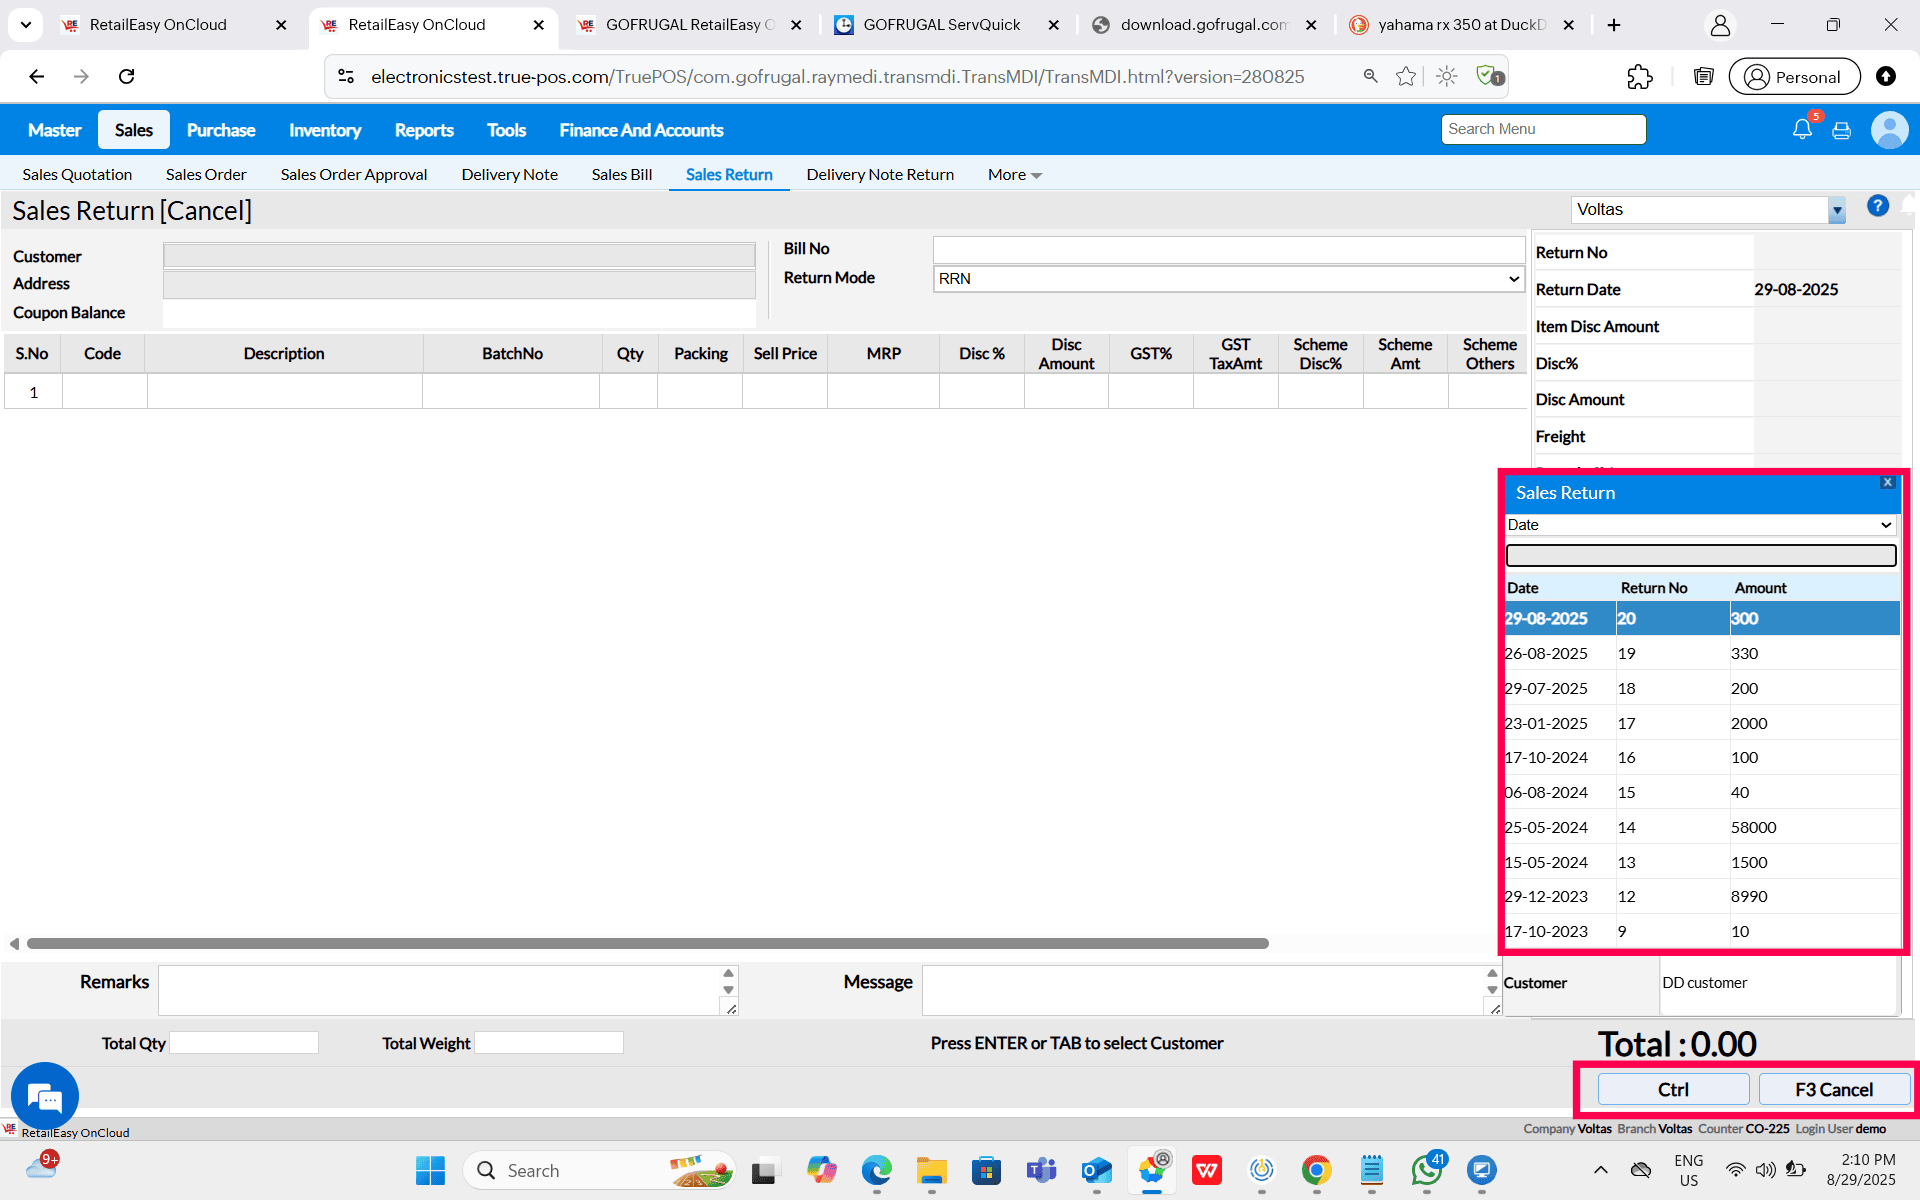
Task: Open the notifications bell icon
Action: click(x=1801, y=129)
